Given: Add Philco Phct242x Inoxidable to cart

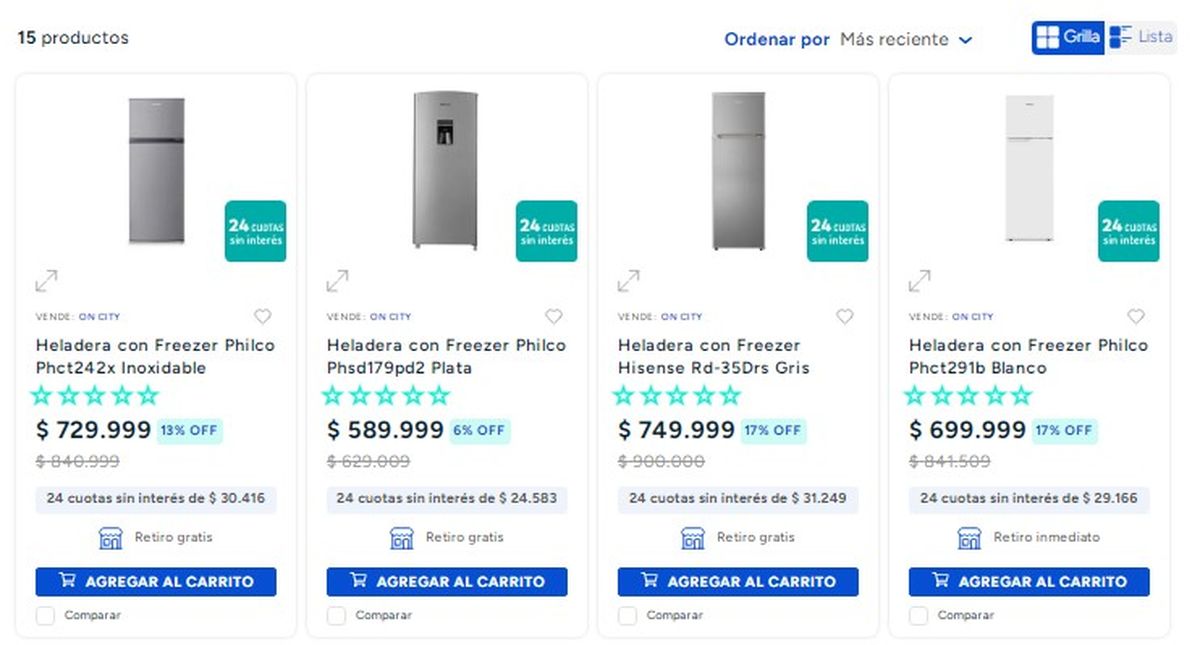Looking at the screenshot, I should coord(156,581).
